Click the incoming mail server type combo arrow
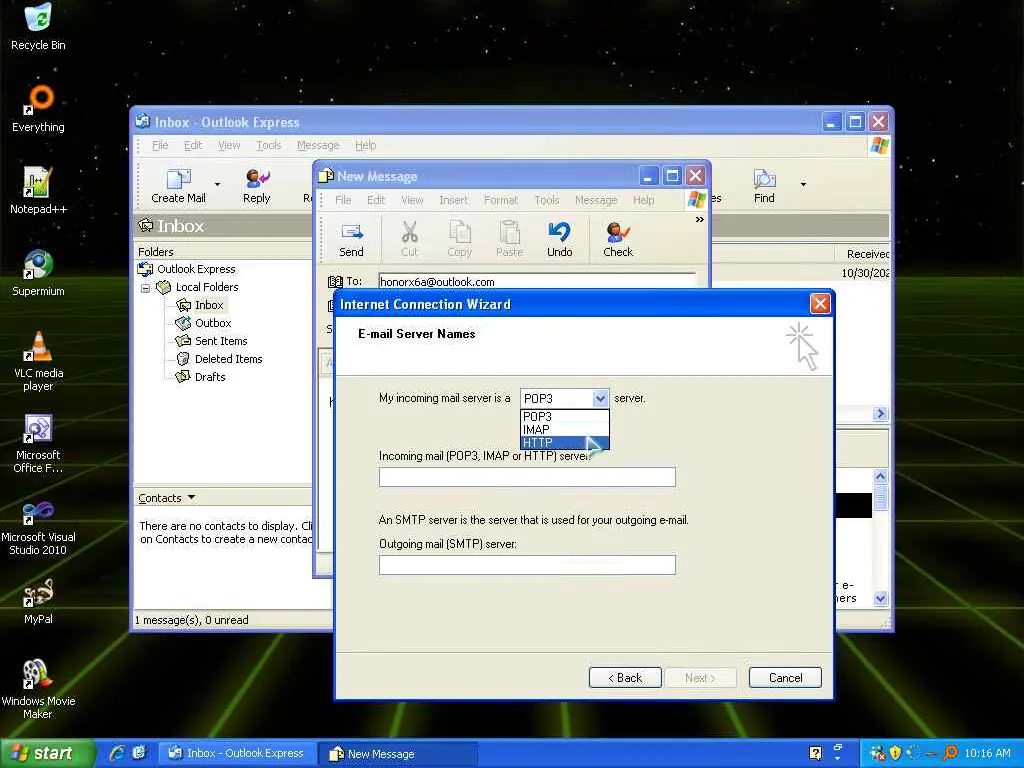The width and height of the screenshot is (1024, 768). (600, 398)
